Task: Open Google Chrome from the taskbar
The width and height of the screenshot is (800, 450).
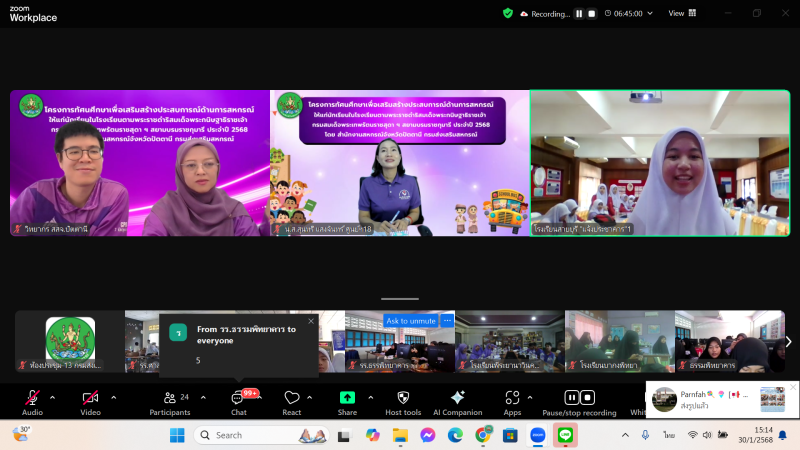Action: tap(483, 435)
